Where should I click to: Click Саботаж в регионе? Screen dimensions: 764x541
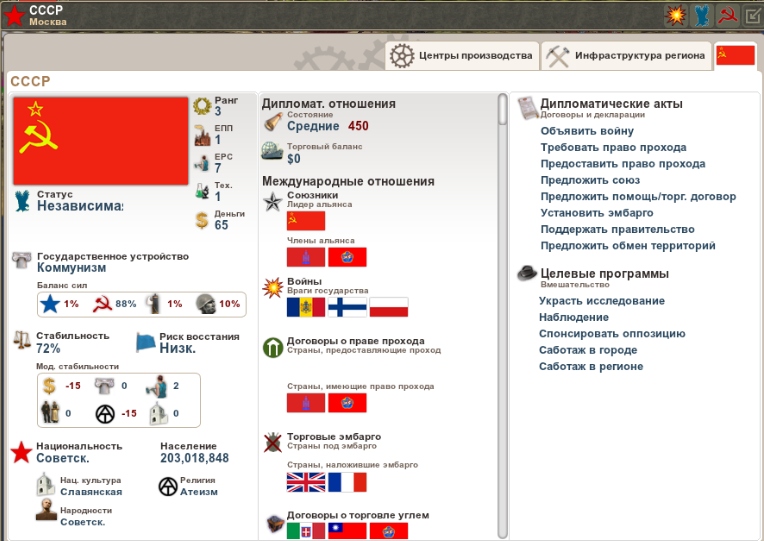[591, 367]
